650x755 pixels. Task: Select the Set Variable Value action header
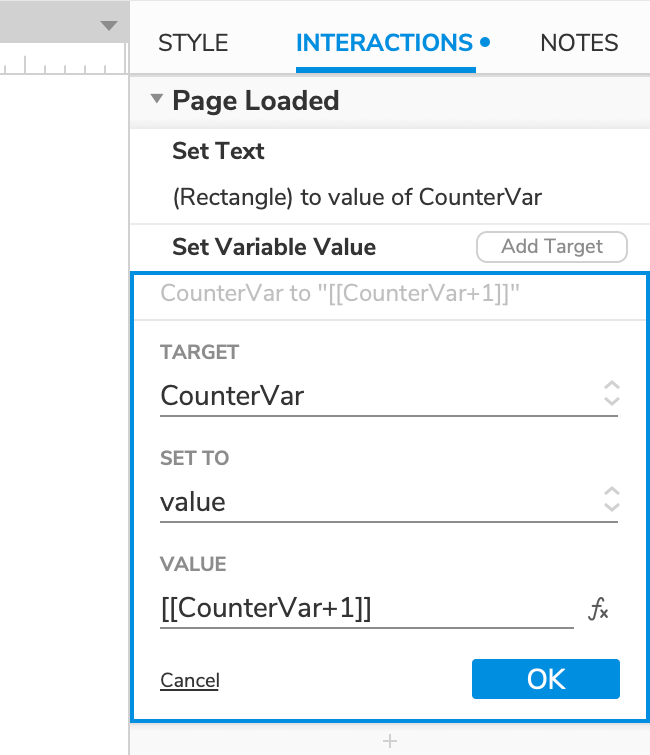274,246
